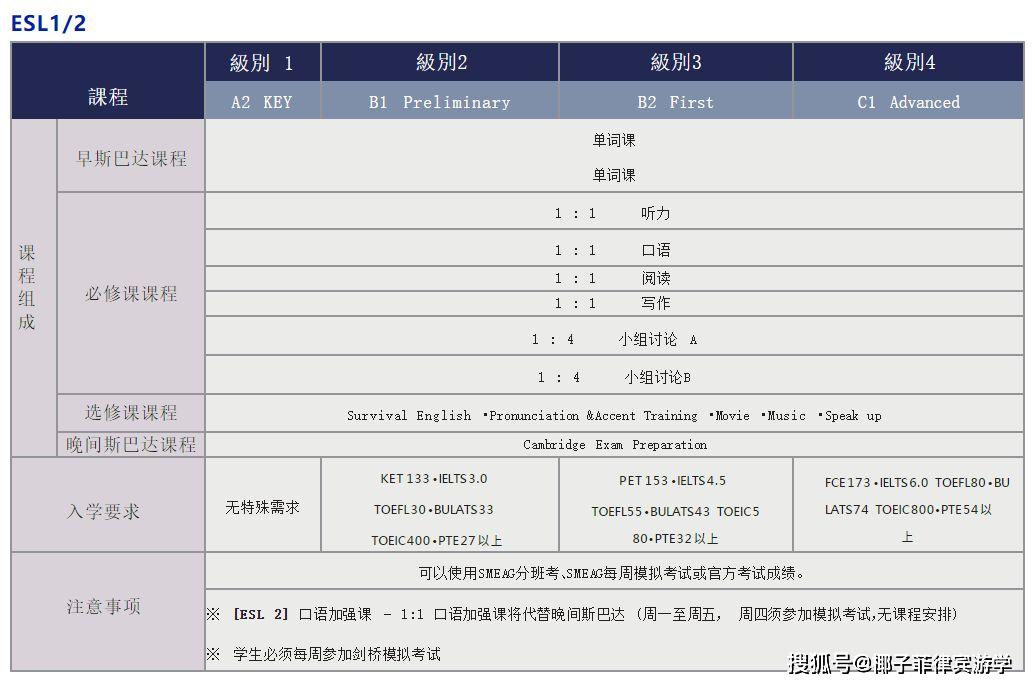Select the 級別3 header cell

tap(675, 63)
